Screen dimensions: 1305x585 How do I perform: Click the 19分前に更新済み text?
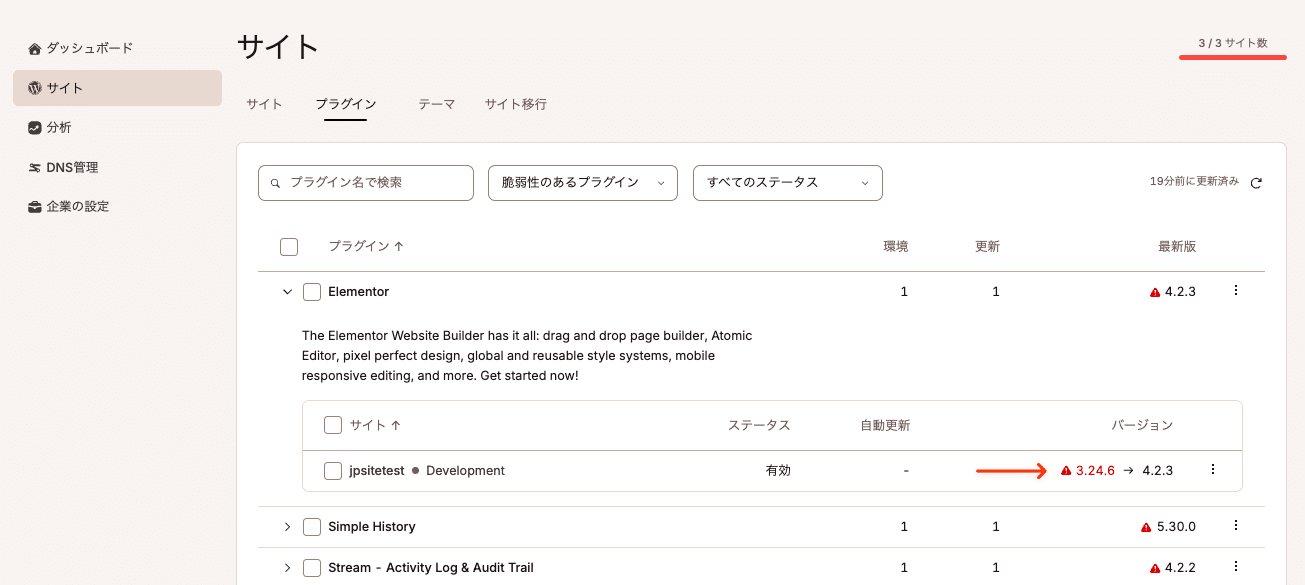click(1194, 182)
